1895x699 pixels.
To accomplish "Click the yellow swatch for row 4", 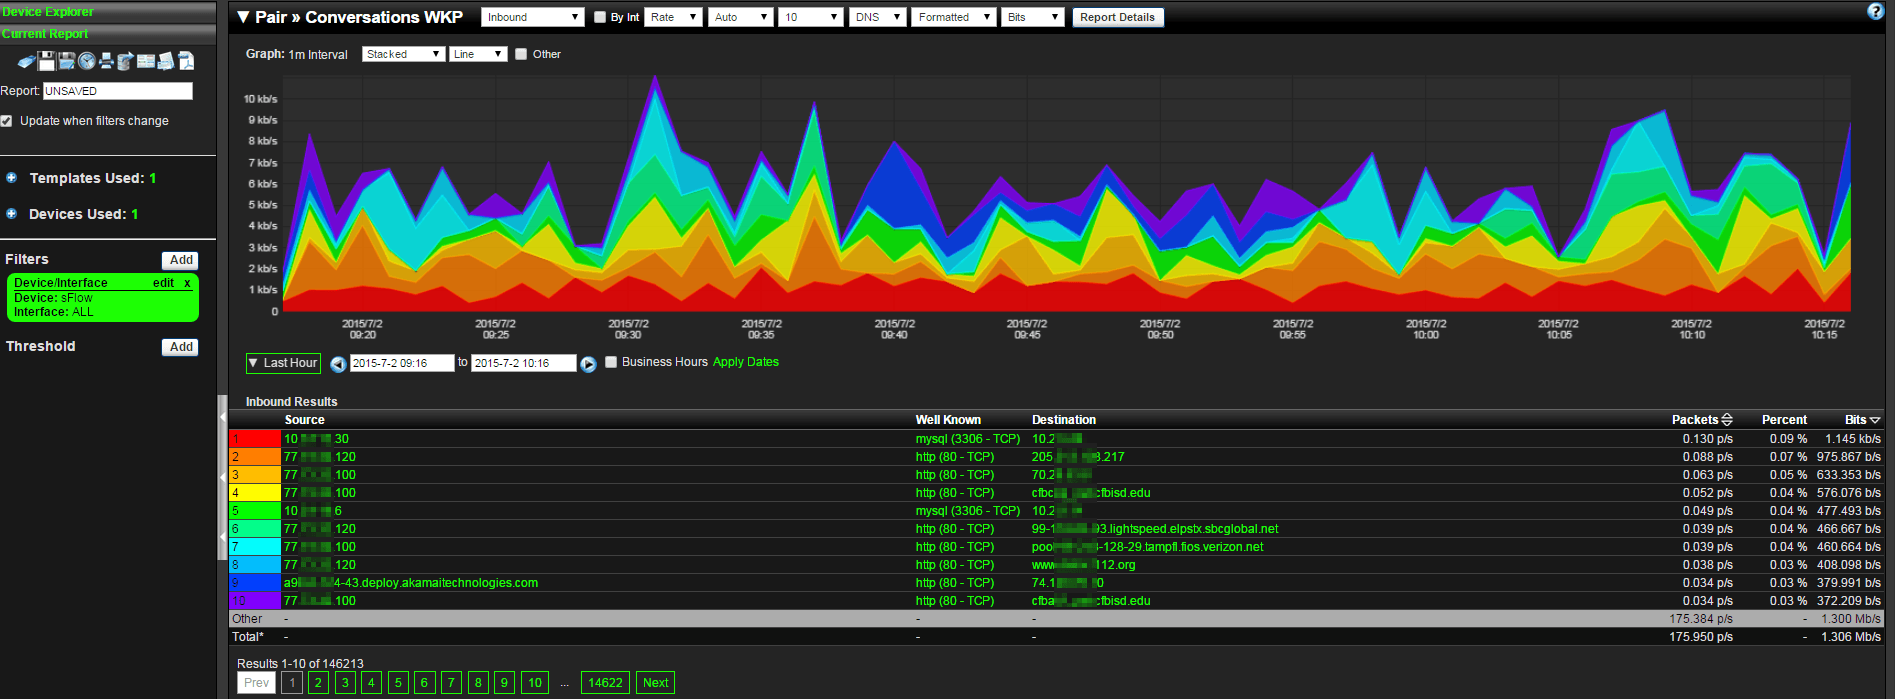I will pyautogui.click(x=255, y=493).
